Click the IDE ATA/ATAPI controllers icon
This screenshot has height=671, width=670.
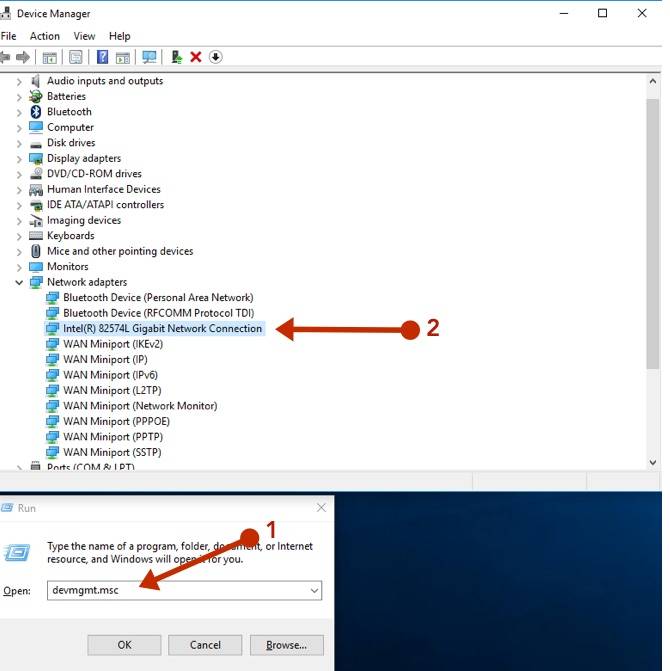point(36,205)
